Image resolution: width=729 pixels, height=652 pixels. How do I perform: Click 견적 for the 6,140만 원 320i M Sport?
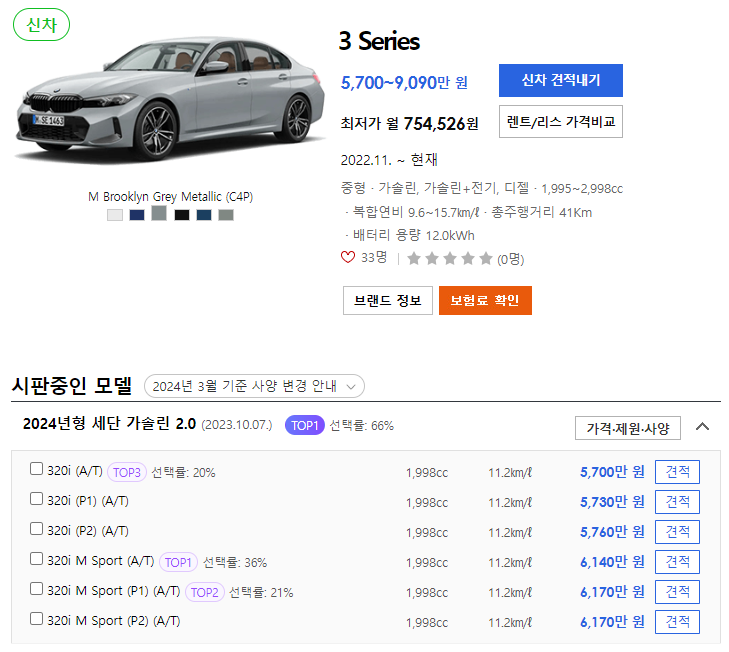coord(677,562)
